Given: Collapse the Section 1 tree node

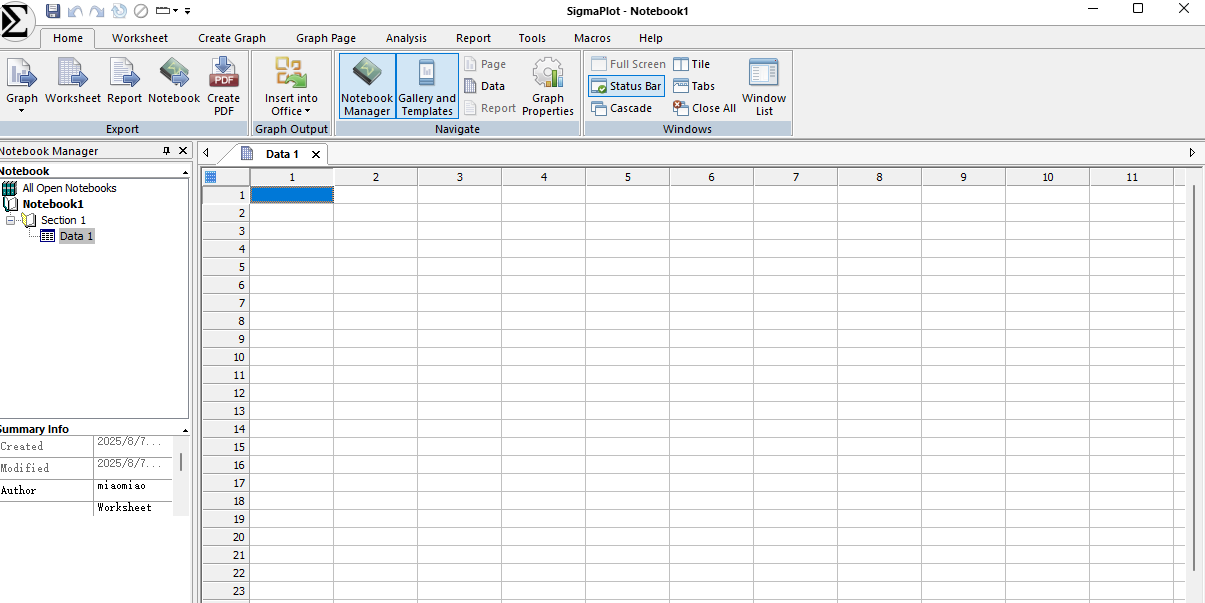Looking at the screenshot, I should [10, 220].
